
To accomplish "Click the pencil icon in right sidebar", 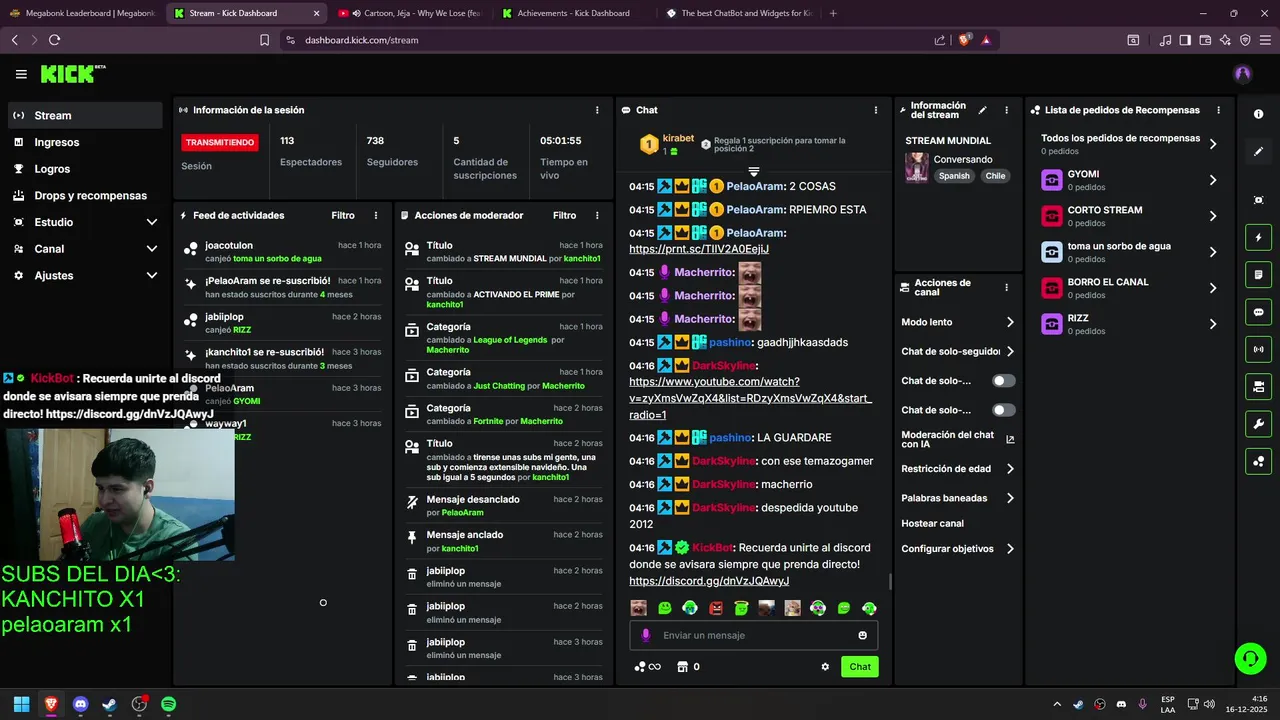I will (x=1258, y=152).
